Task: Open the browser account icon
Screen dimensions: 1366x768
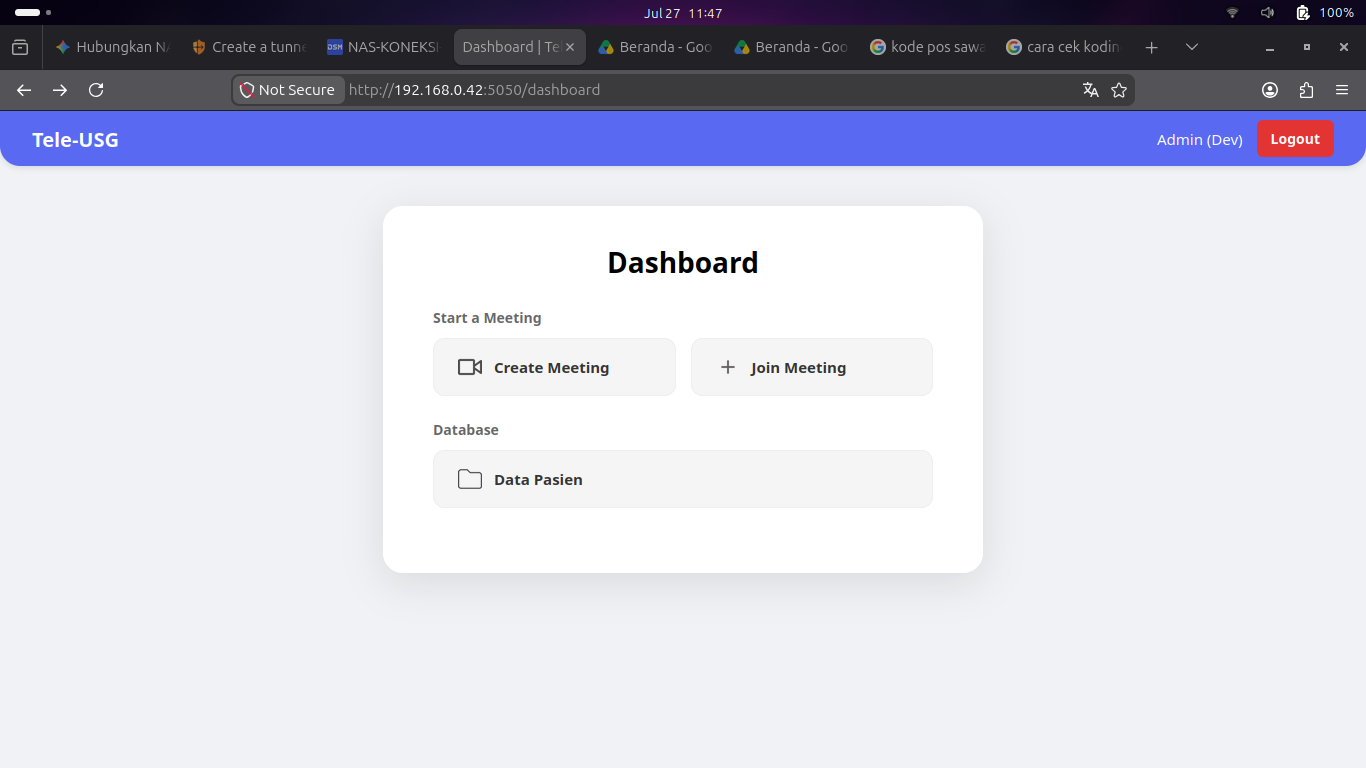Action: [x=1270, y=90]
